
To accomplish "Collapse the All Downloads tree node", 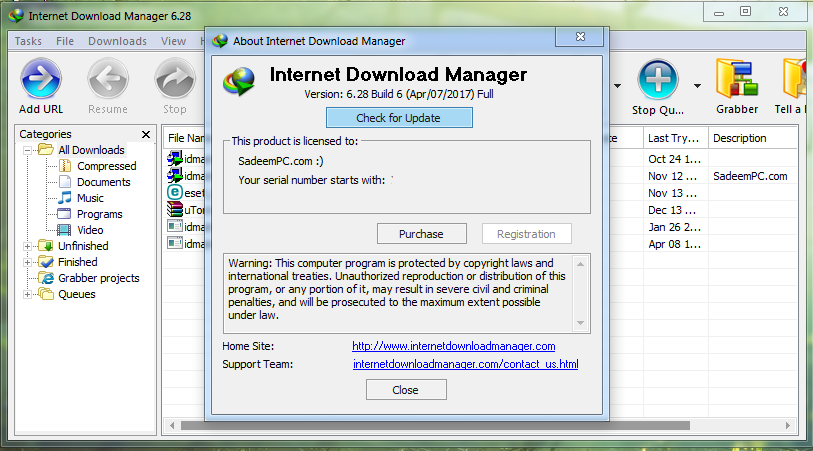I will tap(27, 150).
